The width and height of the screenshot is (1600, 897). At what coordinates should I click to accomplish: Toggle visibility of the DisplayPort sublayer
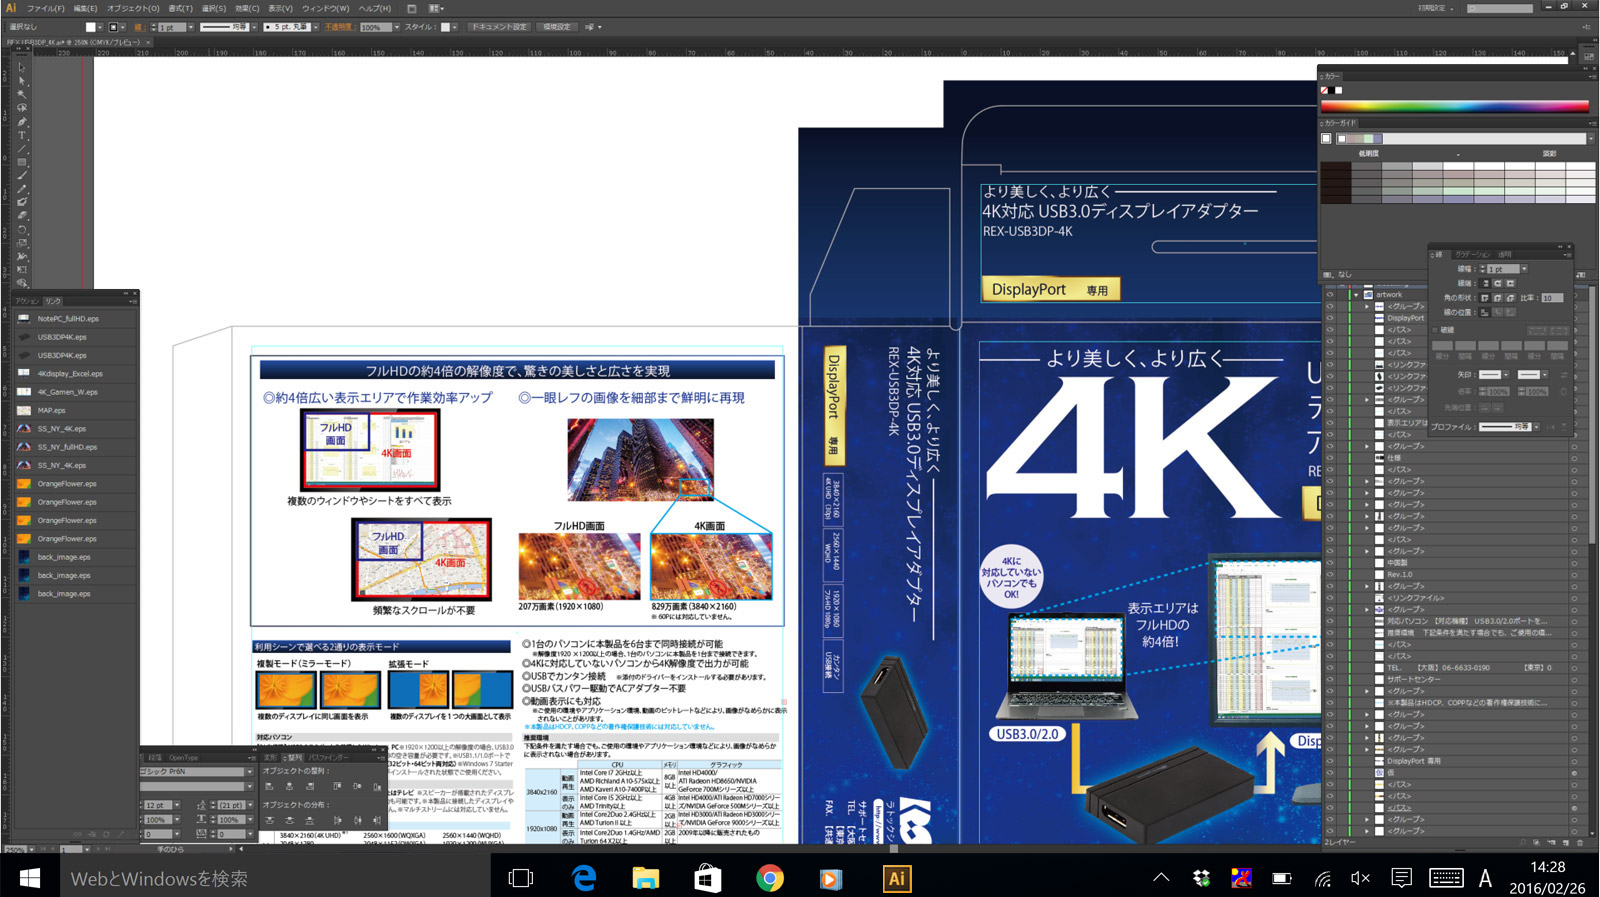(x=1330, y=318)
